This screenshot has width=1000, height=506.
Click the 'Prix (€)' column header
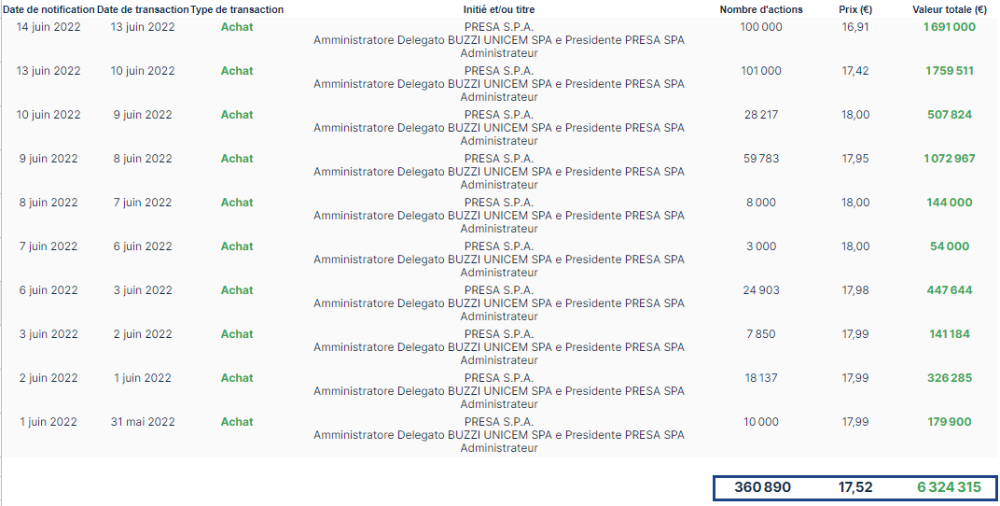[856, 9]
